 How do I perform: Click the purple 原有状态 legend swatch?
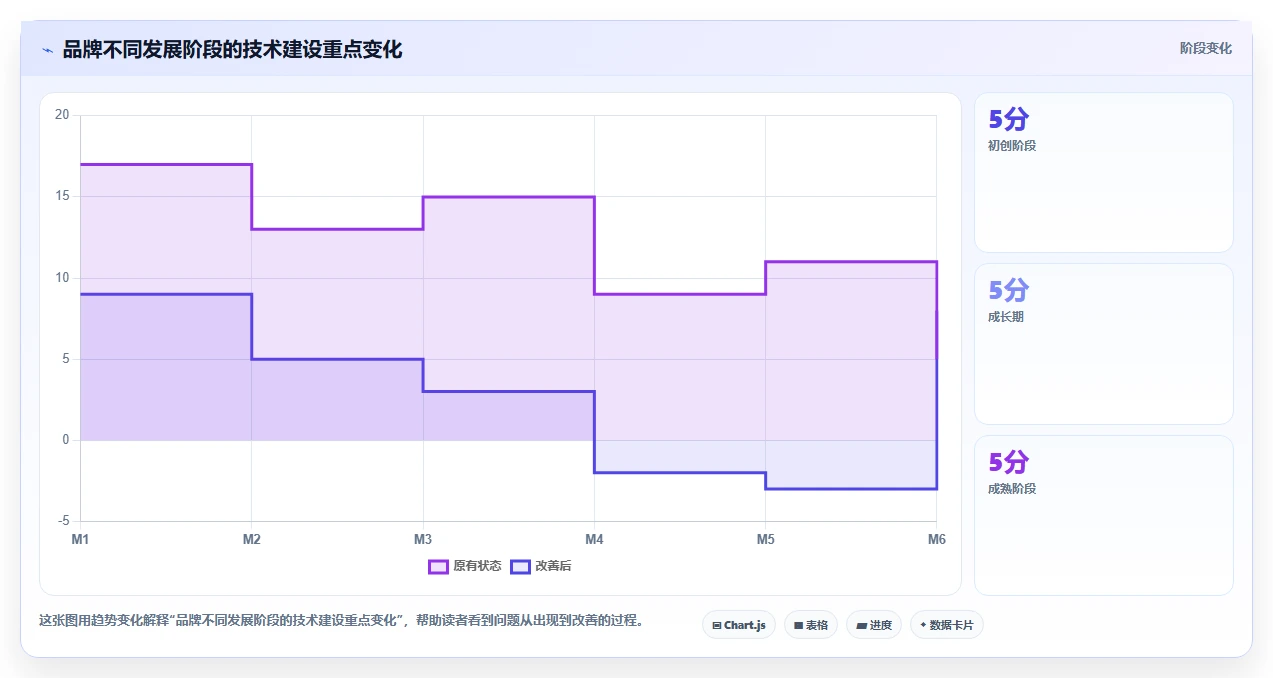(438, 566)
